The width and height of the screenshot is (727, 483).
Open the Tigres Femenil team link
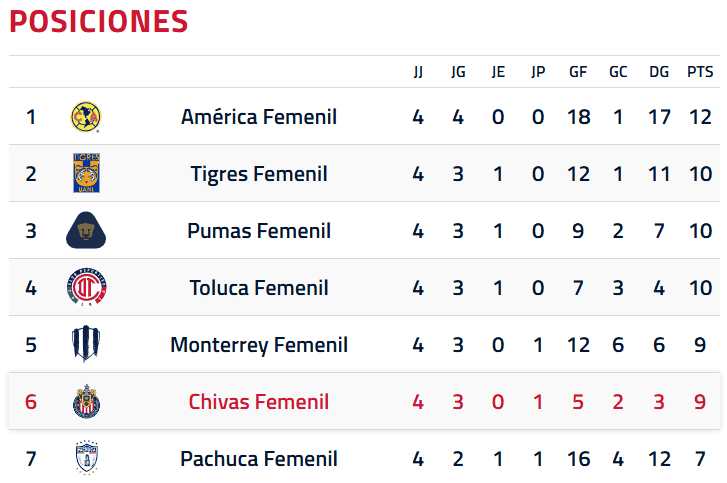259,174
